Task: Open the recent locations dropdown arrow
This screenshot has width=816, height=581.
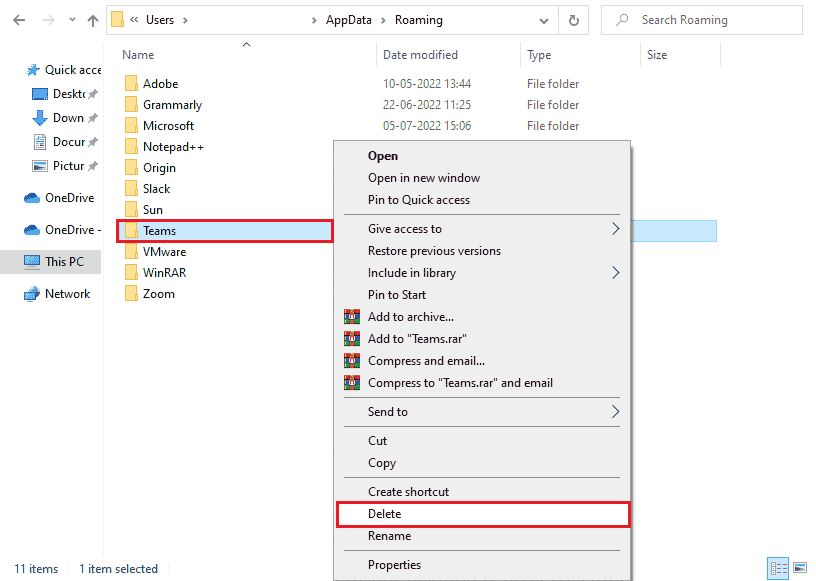Action: 72,20
